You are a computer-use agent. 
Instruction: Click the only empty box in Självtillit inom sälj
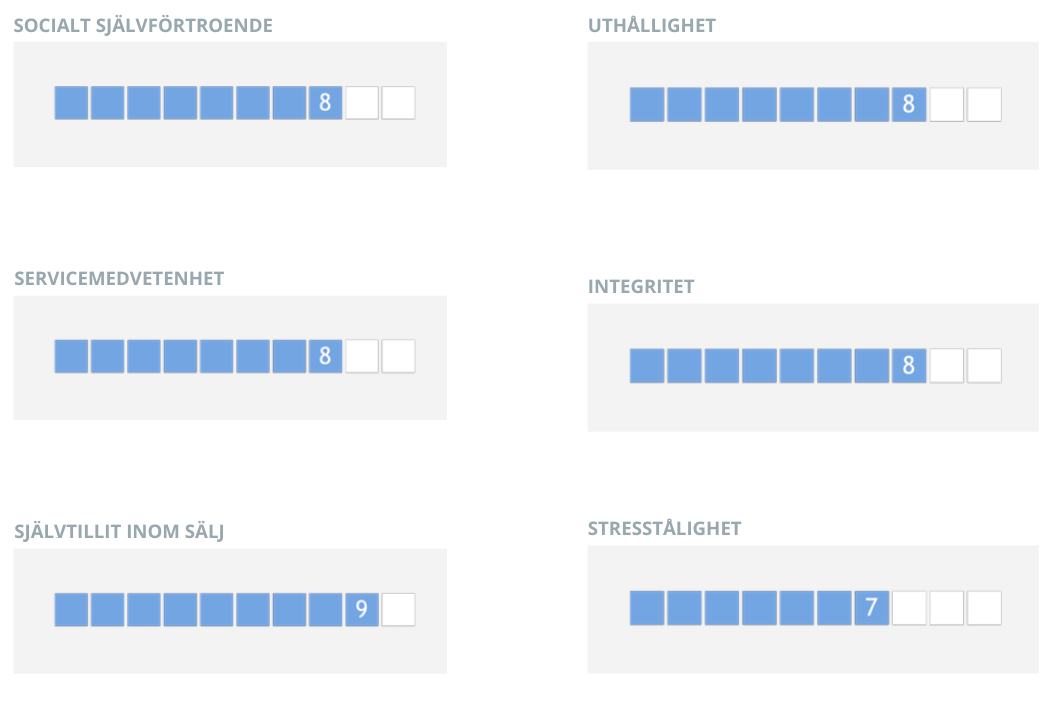(398, 610)
